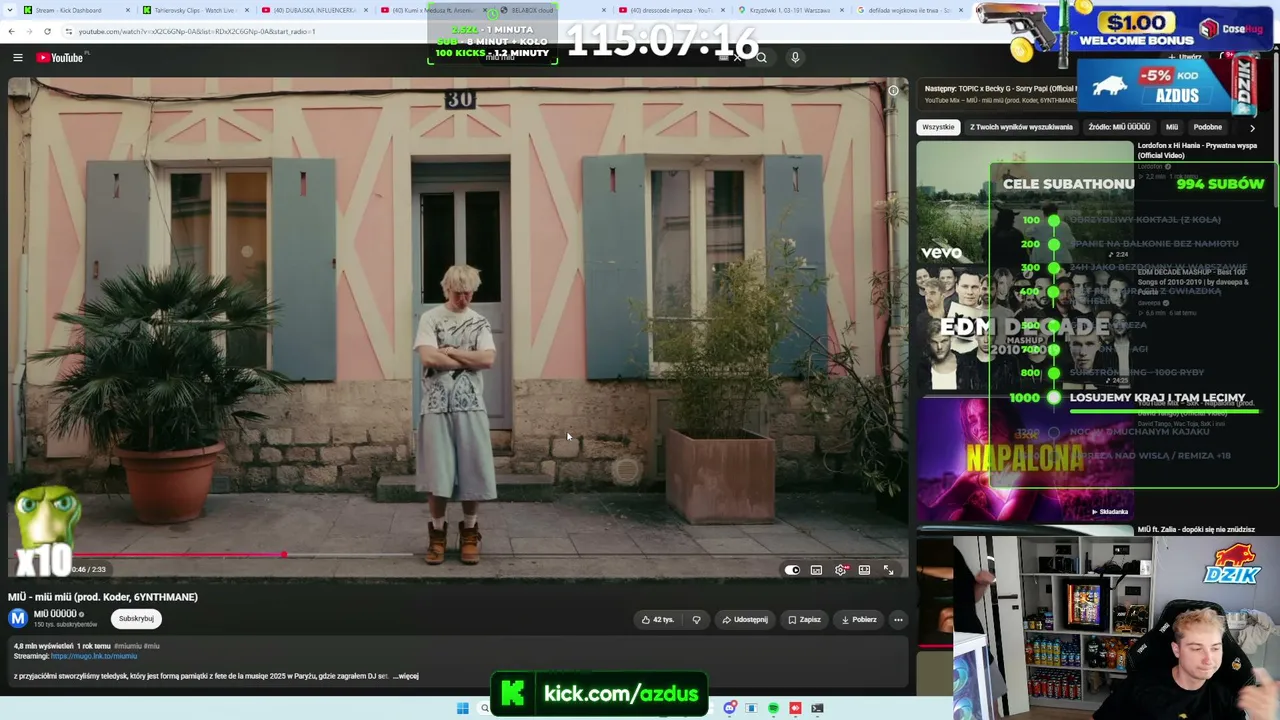Screen dimensions: 1280x720
Task: Click the #miumiu hashtag in description
Action: [127, 646]
